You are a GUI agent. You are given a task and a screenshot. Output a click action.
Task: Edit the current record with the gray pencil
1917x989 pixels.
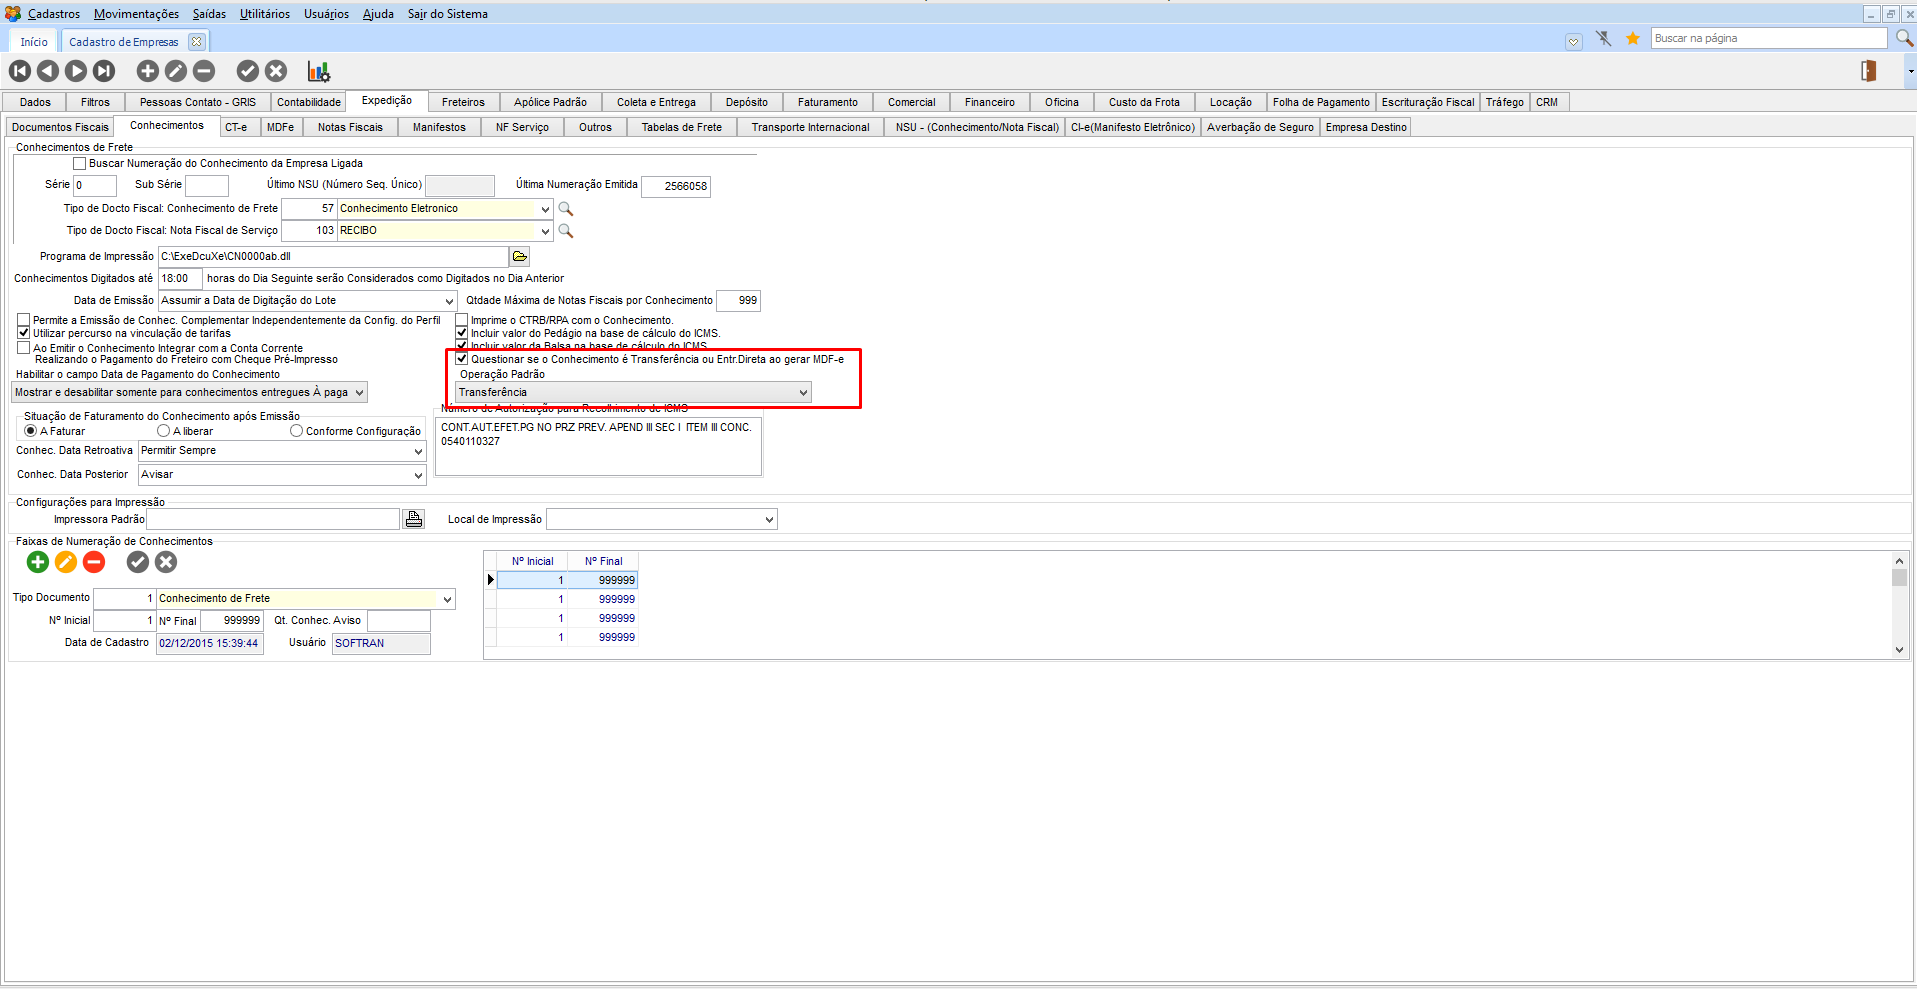point(175,71)
